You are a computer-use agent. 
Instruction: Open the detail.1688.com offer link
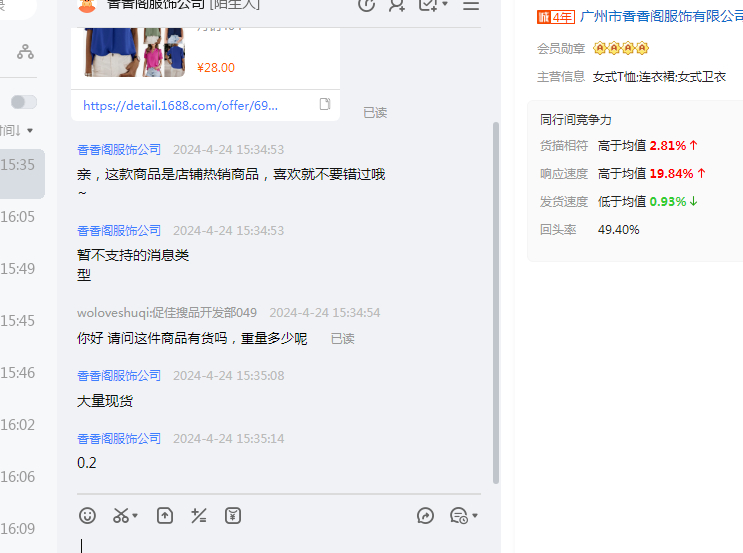(x=181, y=105)
